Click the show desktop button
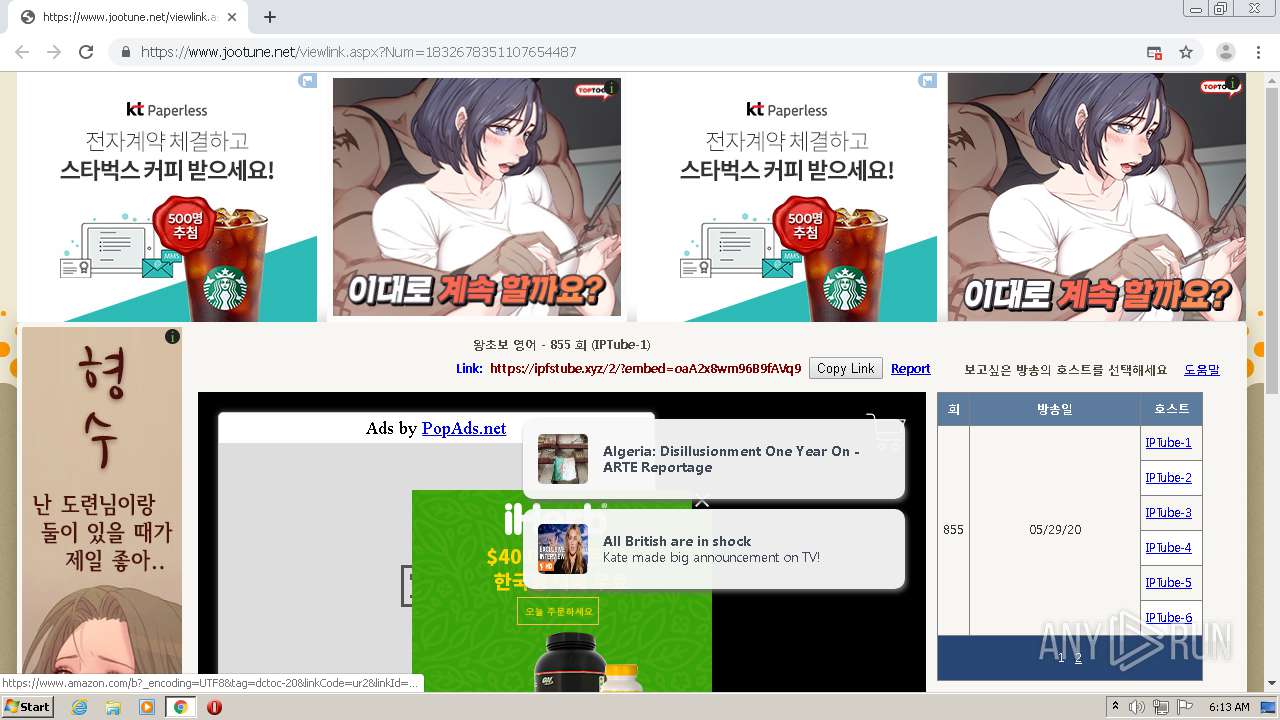This screenshot has height=720, width=1280. tap(1269, 707)
